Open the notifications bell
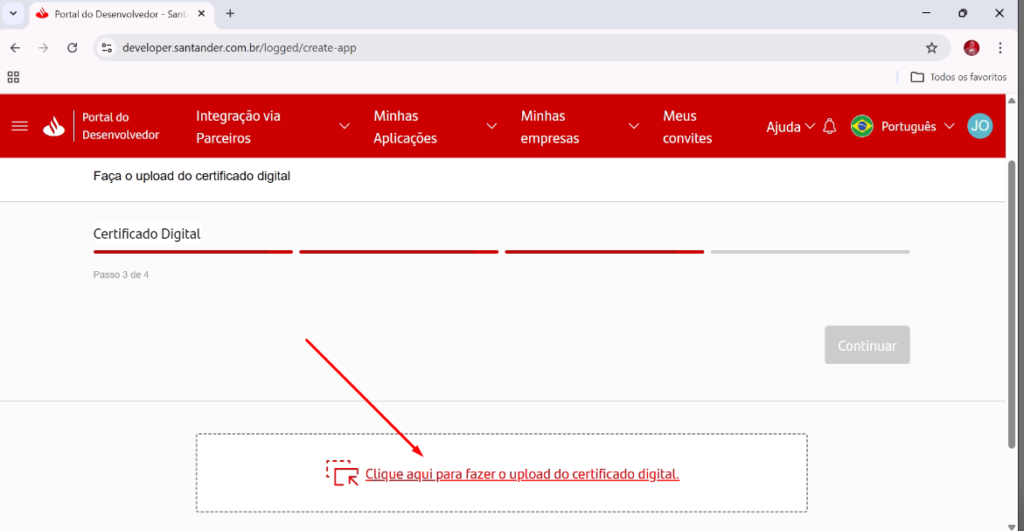1024x531 pixels. [829, 126]
